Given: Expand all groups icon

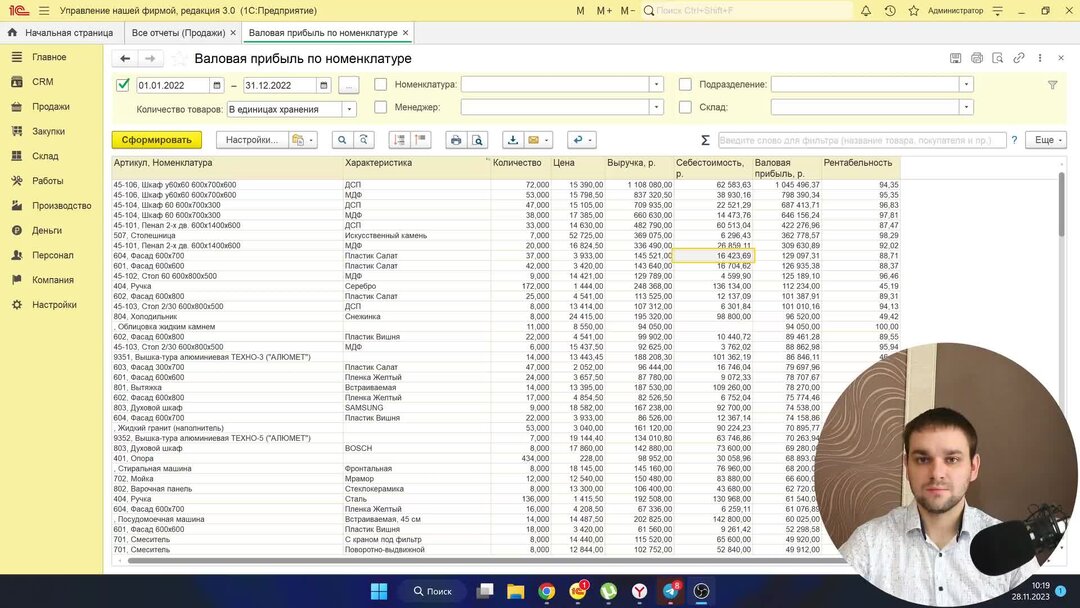Looking at the screenshot, I should [x=399, y=140].
